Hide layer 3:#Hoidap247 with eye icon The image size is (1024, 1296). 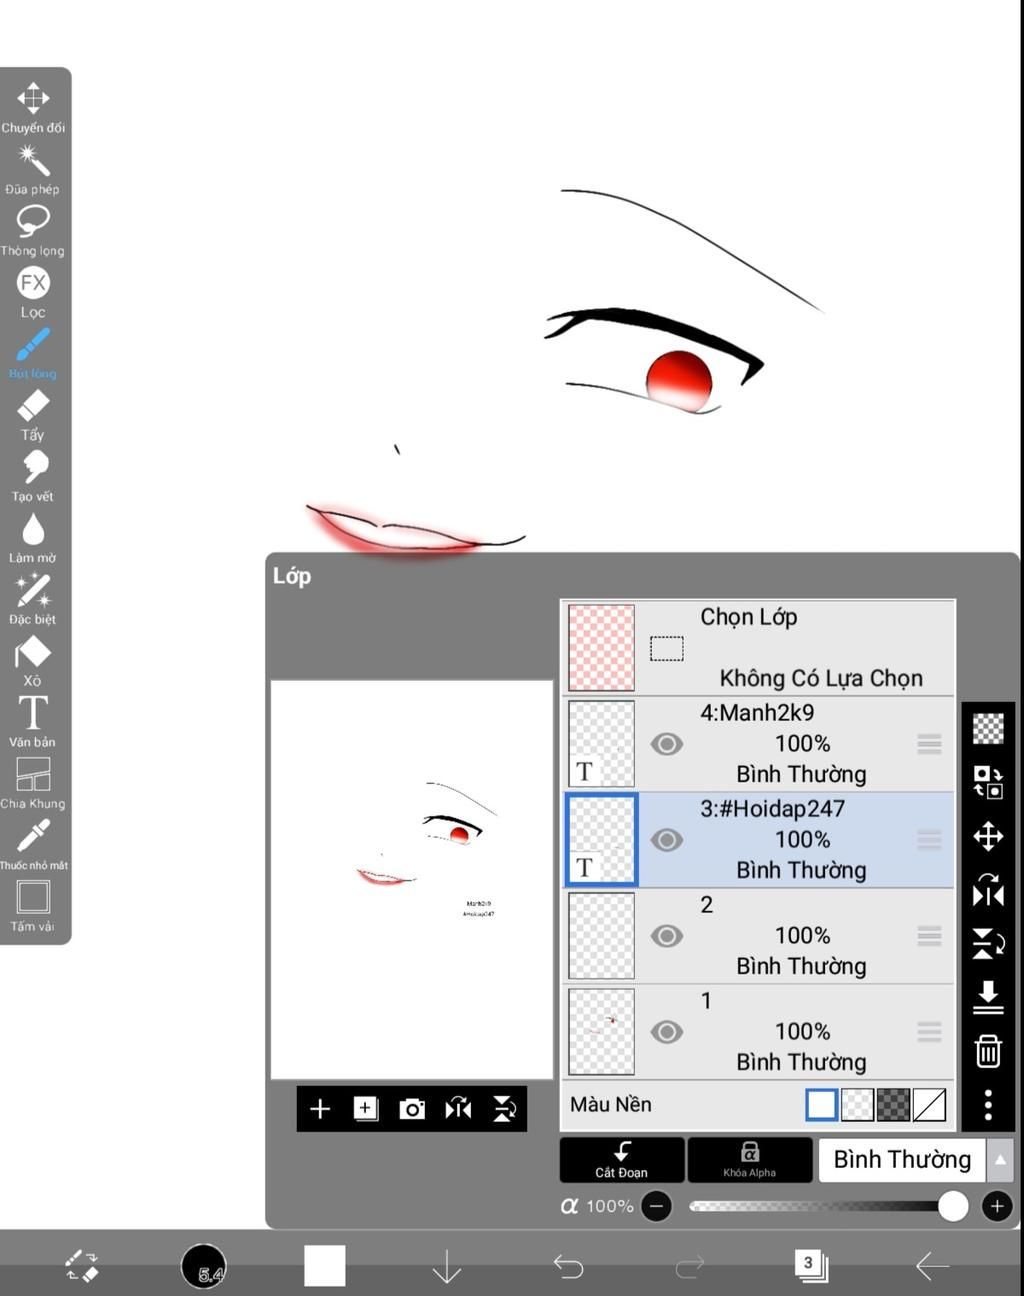[667, 840]
